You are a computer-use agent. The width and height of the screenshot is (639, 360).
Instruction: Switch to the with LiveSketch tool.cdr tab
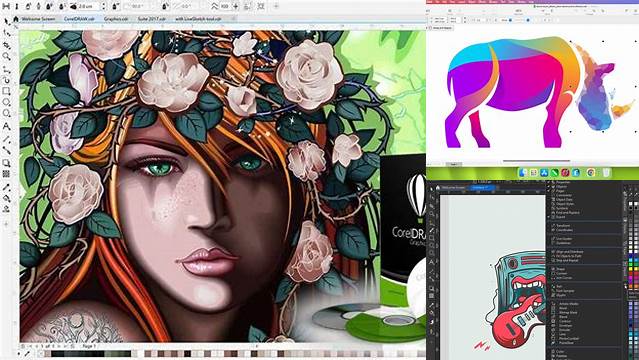(198, 19)
